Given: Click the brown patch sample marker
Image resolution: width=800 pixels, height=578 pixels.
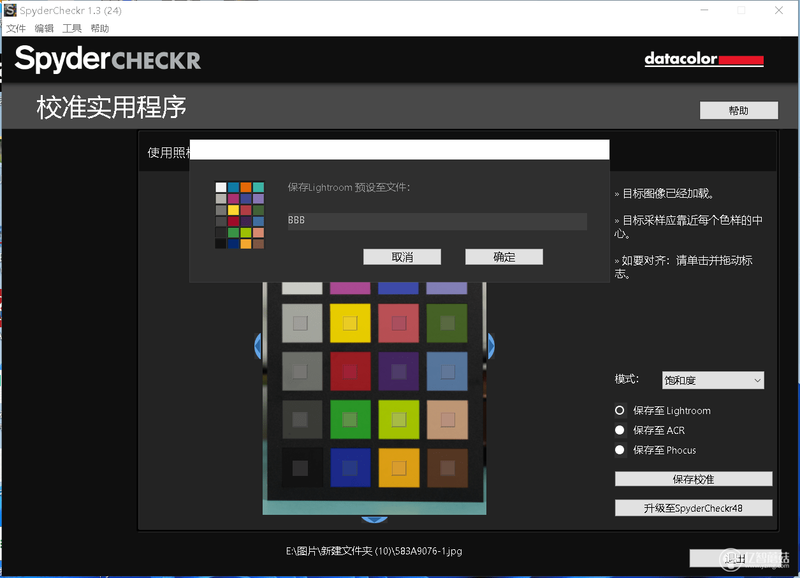Looking at the screenshot, I should (447, 468).
